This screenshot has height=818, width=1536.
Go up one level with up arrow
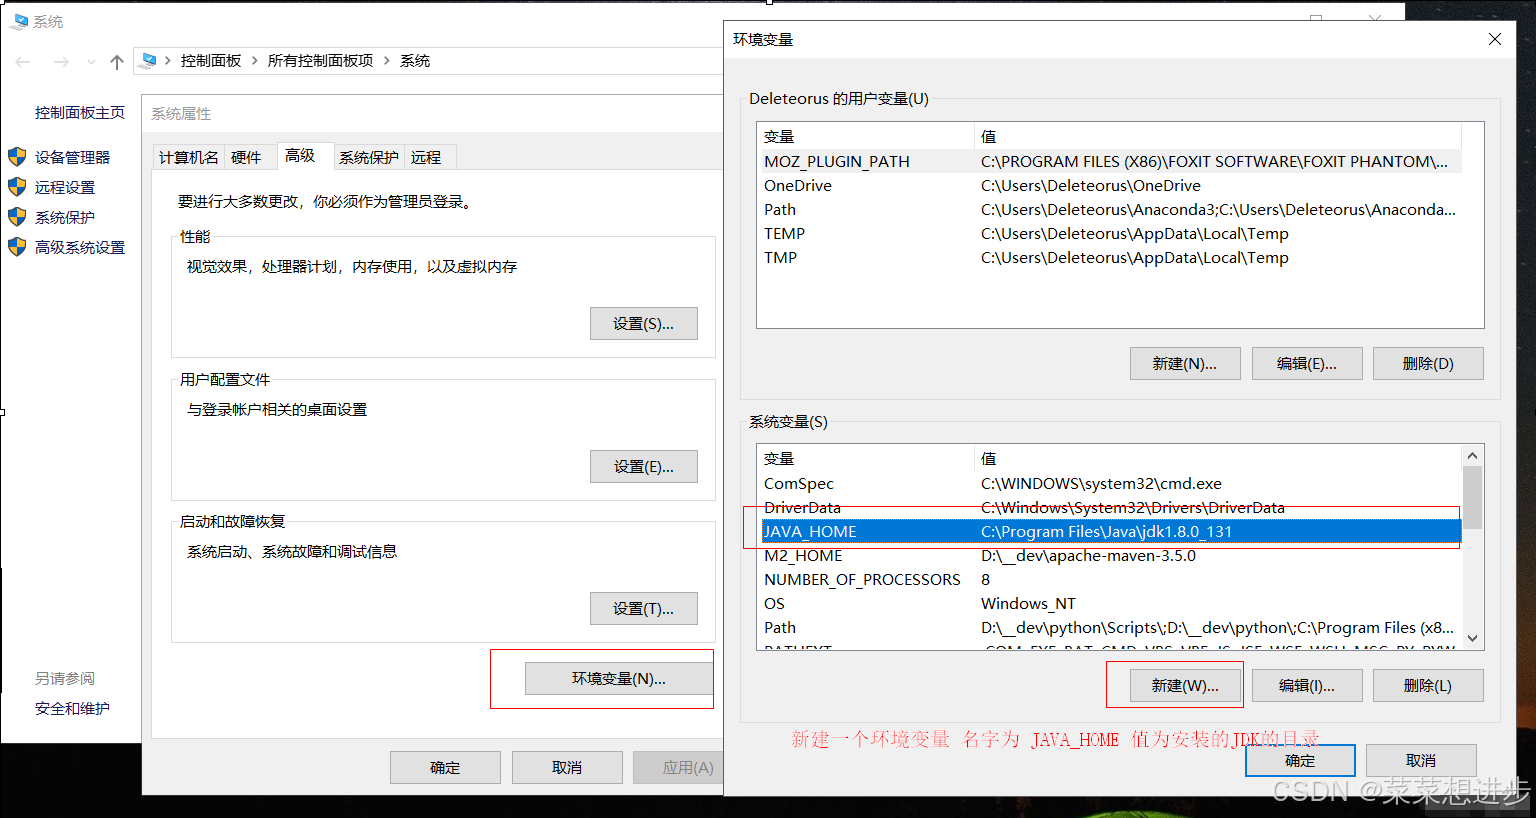pyautogui.click(x=117, y=62)
